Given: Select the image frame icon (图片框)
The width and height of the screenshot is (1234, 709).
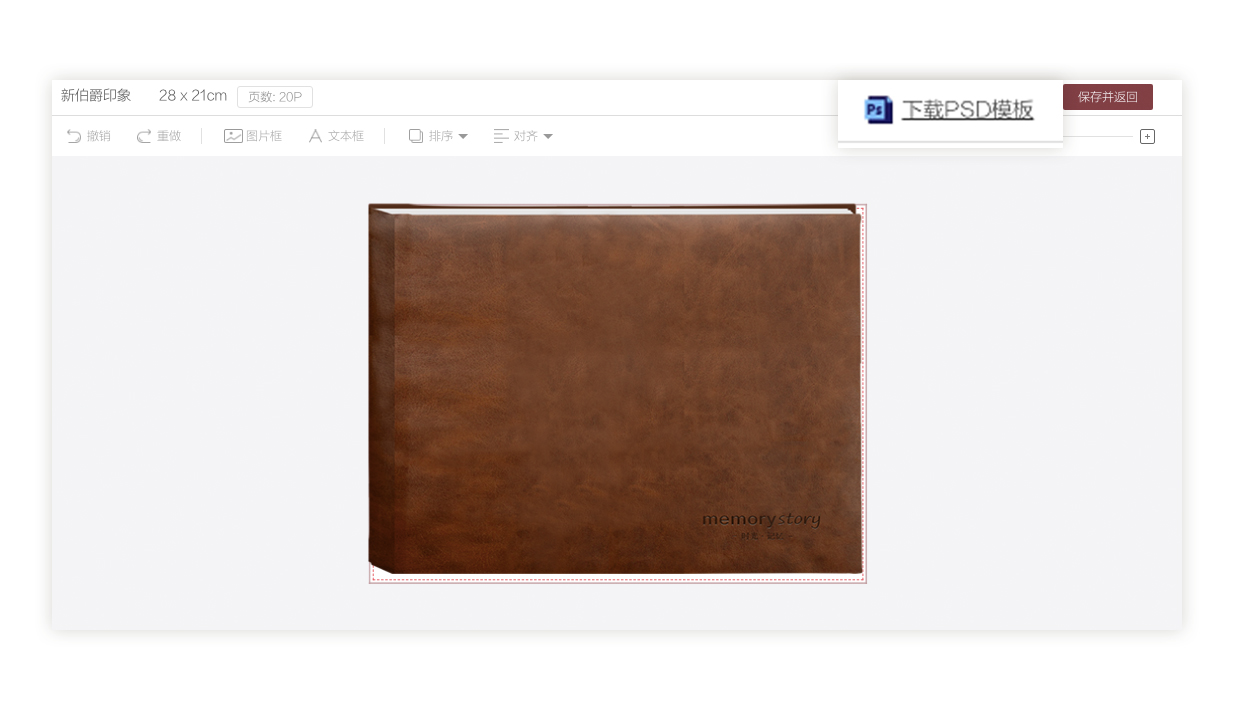Looking at the screenshot, I should coord(233,136).
